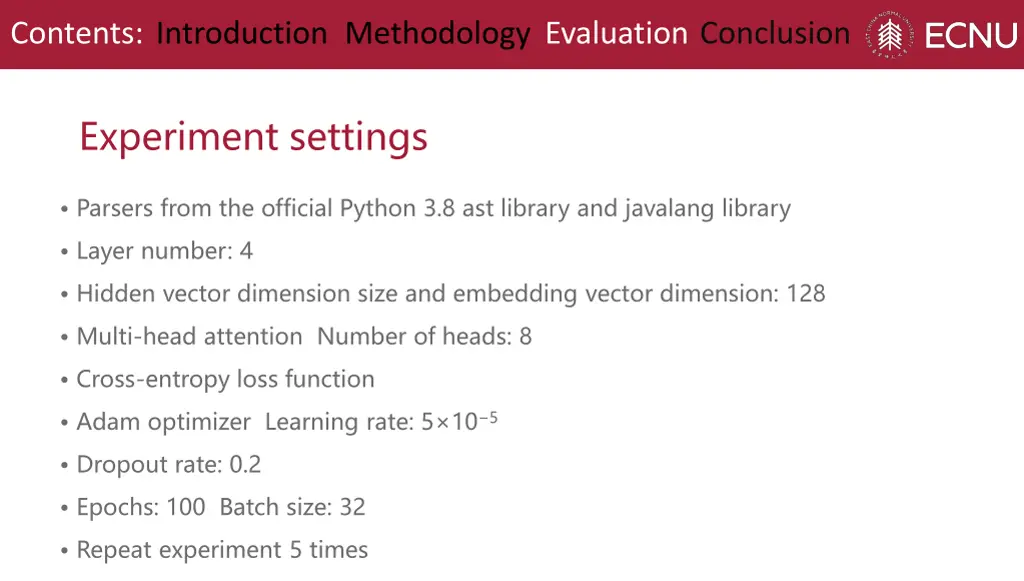The height and width of the screenshot is (581, 1024).
Task: Click the Contents: label in header
Action: click(x=76, y=33)
